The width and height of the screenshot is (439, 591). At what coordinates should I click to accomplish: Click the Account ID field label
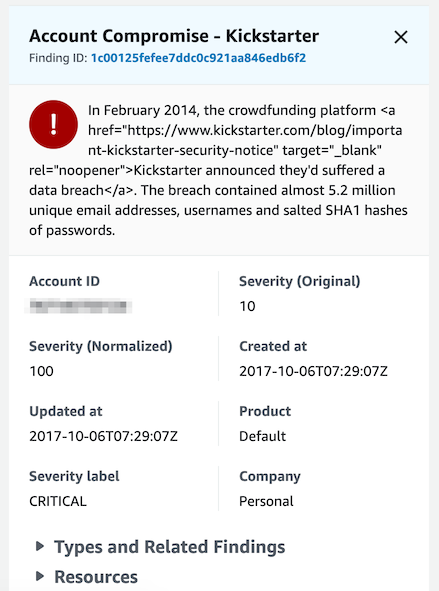click(64, 281)
